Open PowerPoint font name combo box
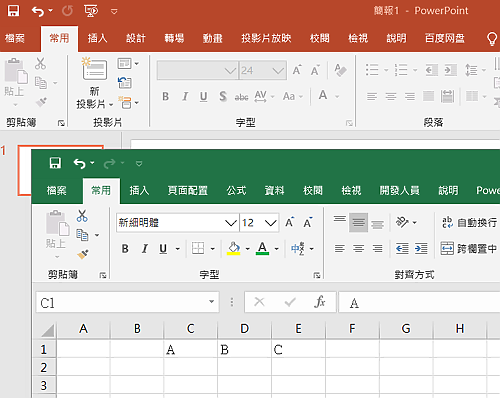 tap(197, 70)
